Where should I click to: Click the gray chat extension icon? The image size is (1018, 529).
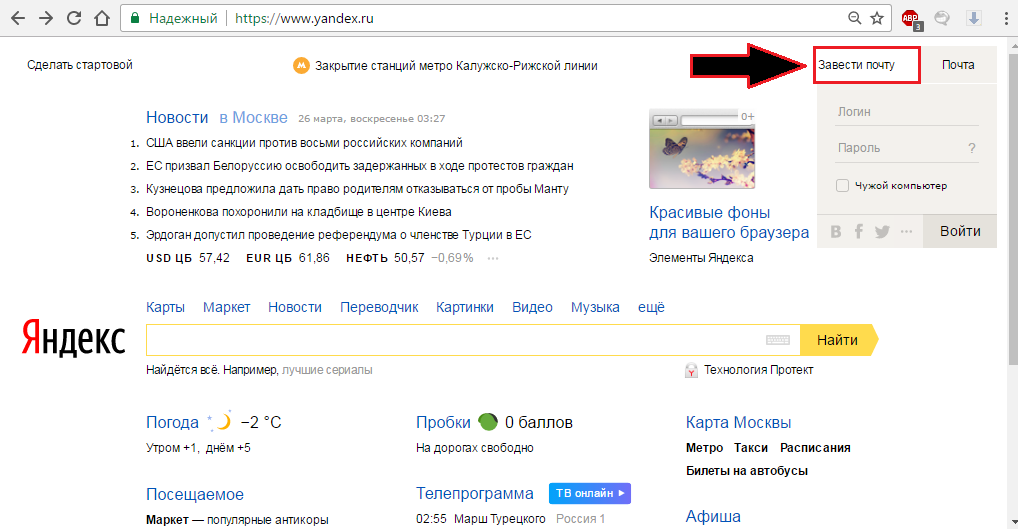(942, 18)
